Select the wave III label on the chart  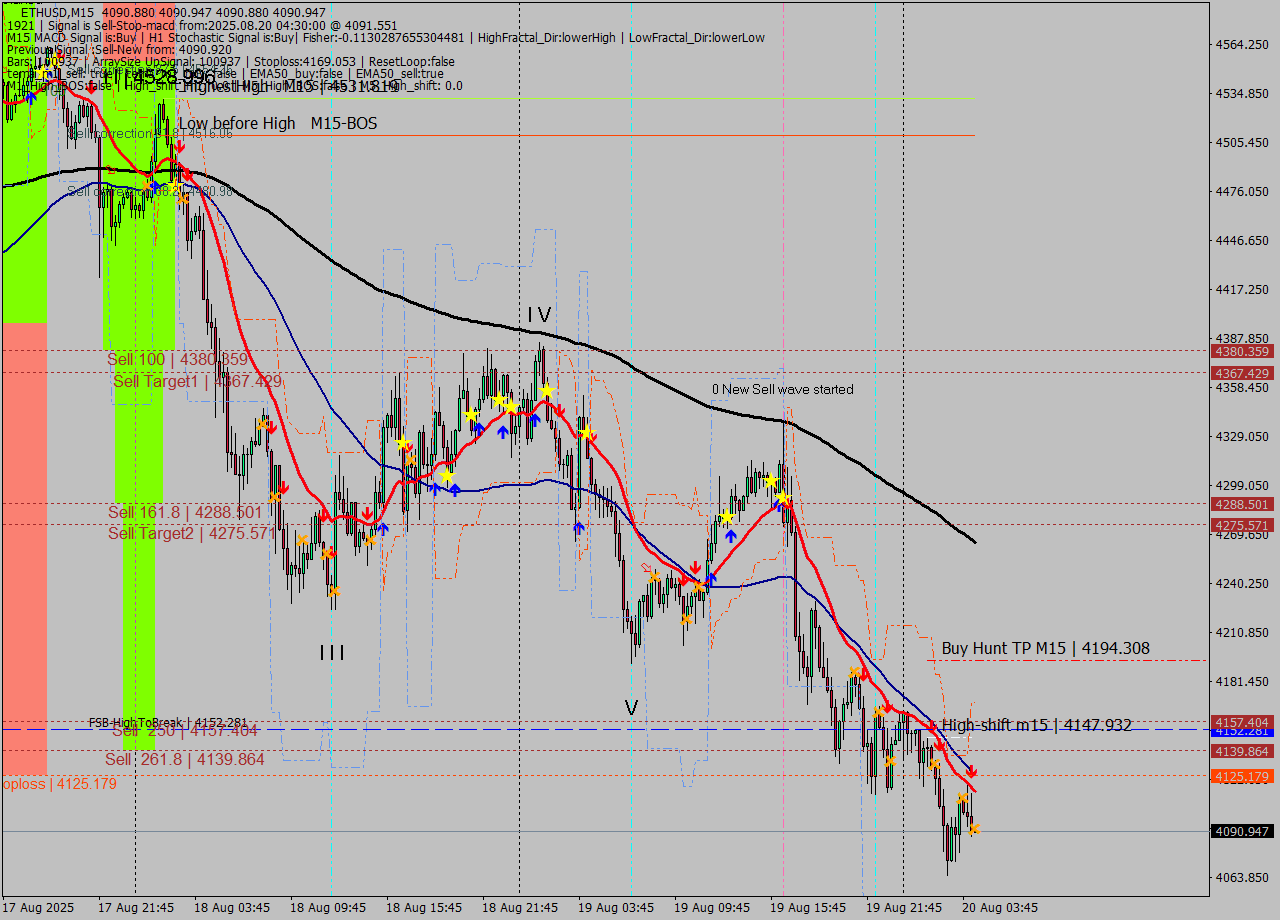[332, 653]
